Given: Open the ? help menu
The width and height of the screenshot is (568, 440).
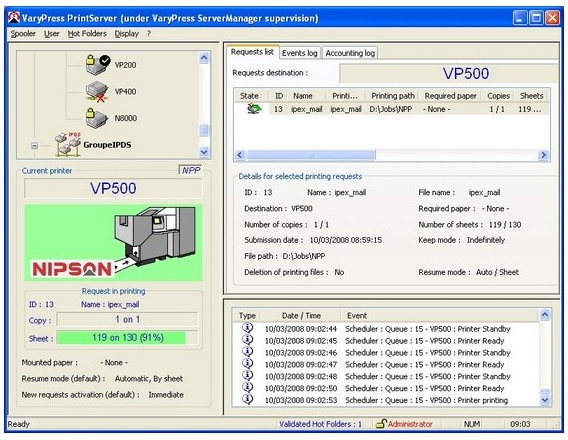Looking at the screenshot, I should point(149,34).
